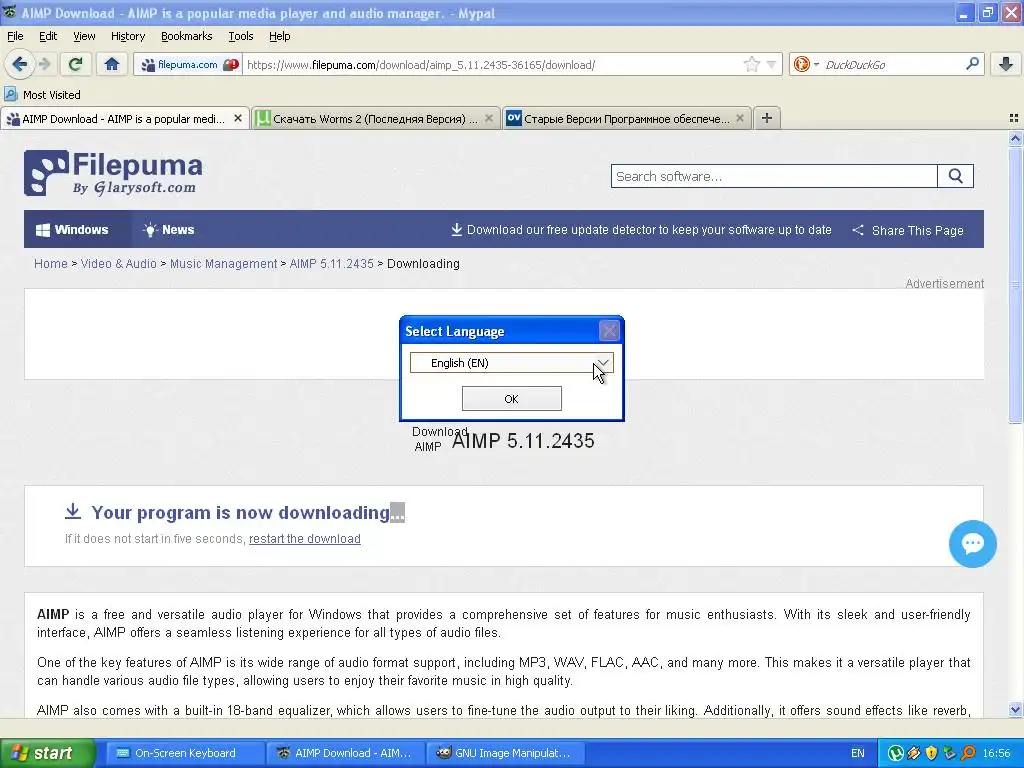Click the download arrow icon beside heading
This screenshot has width=1024, height=768.
pyautogui.click(x=72, y=511)
